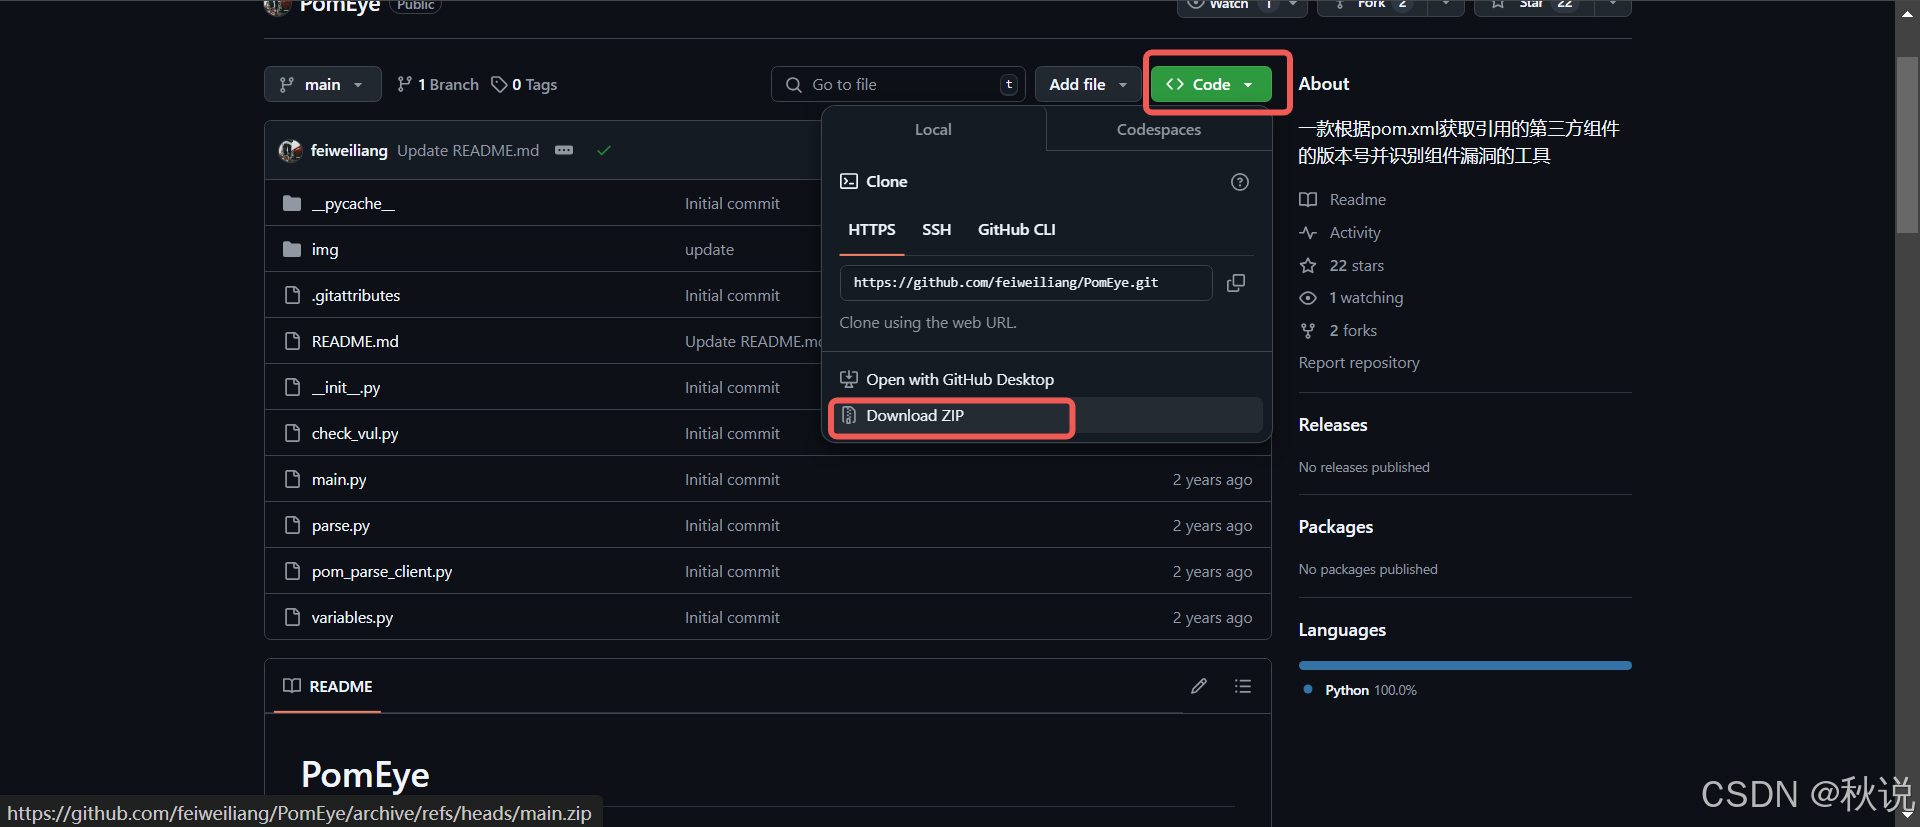Click the blue Python language bar
Viewport: 1920px width, 827px height.
click(x=1465, y=665)
